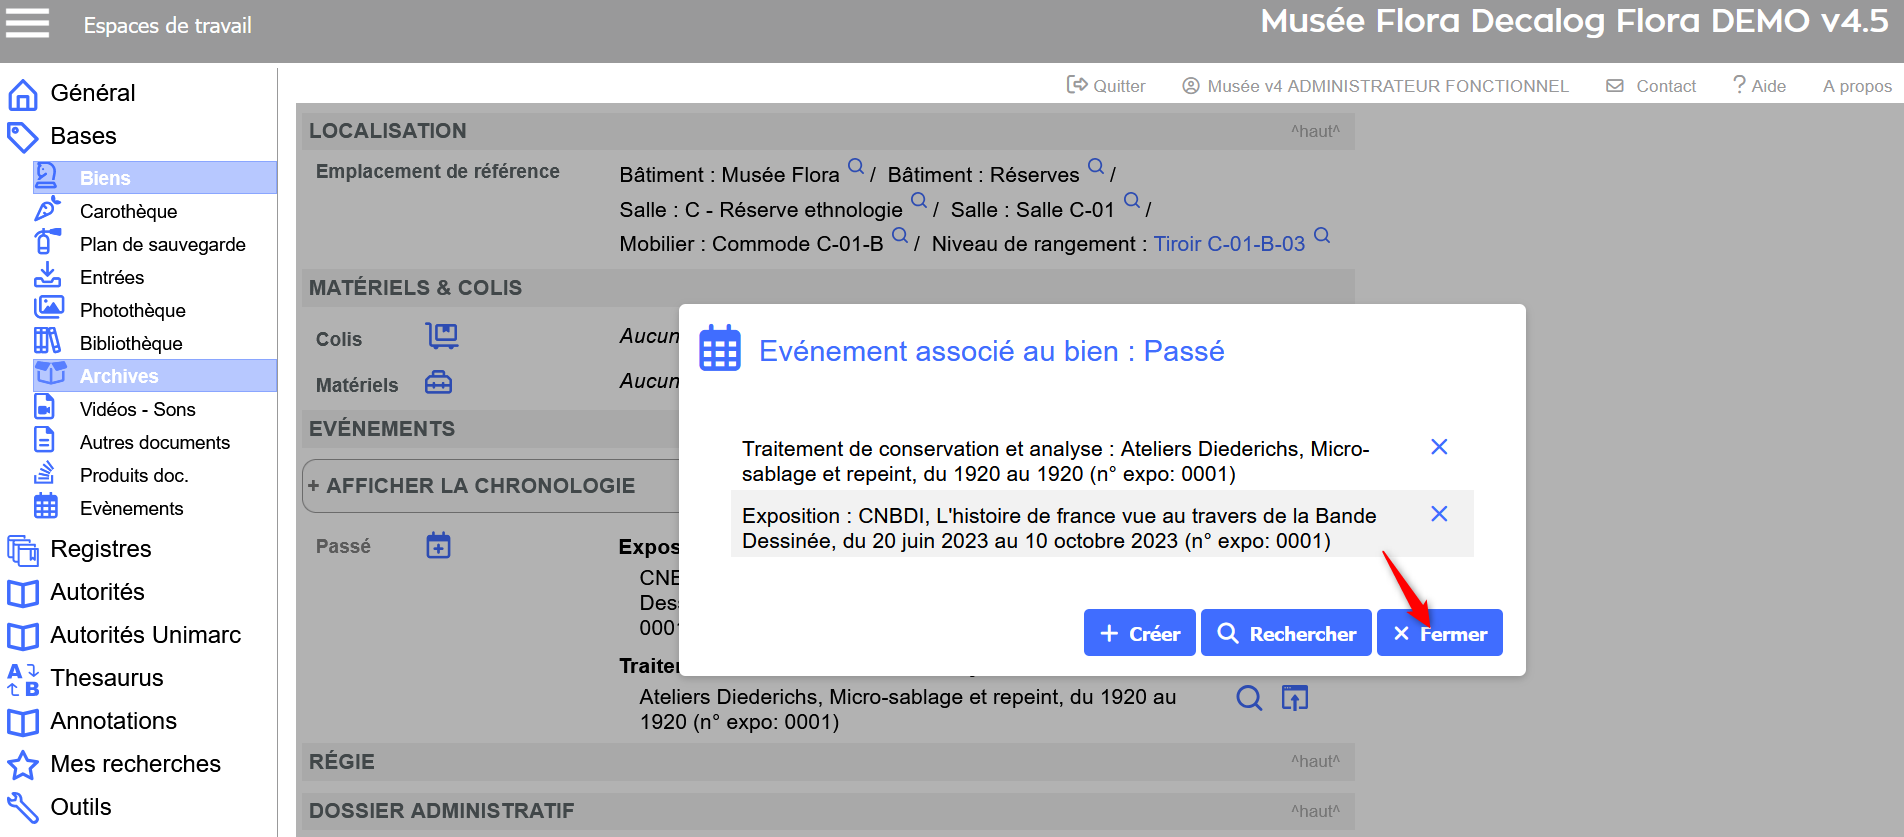
Task: Click magnifier next to Tiroir C-01-B-03
Action: coord(1322,236)
